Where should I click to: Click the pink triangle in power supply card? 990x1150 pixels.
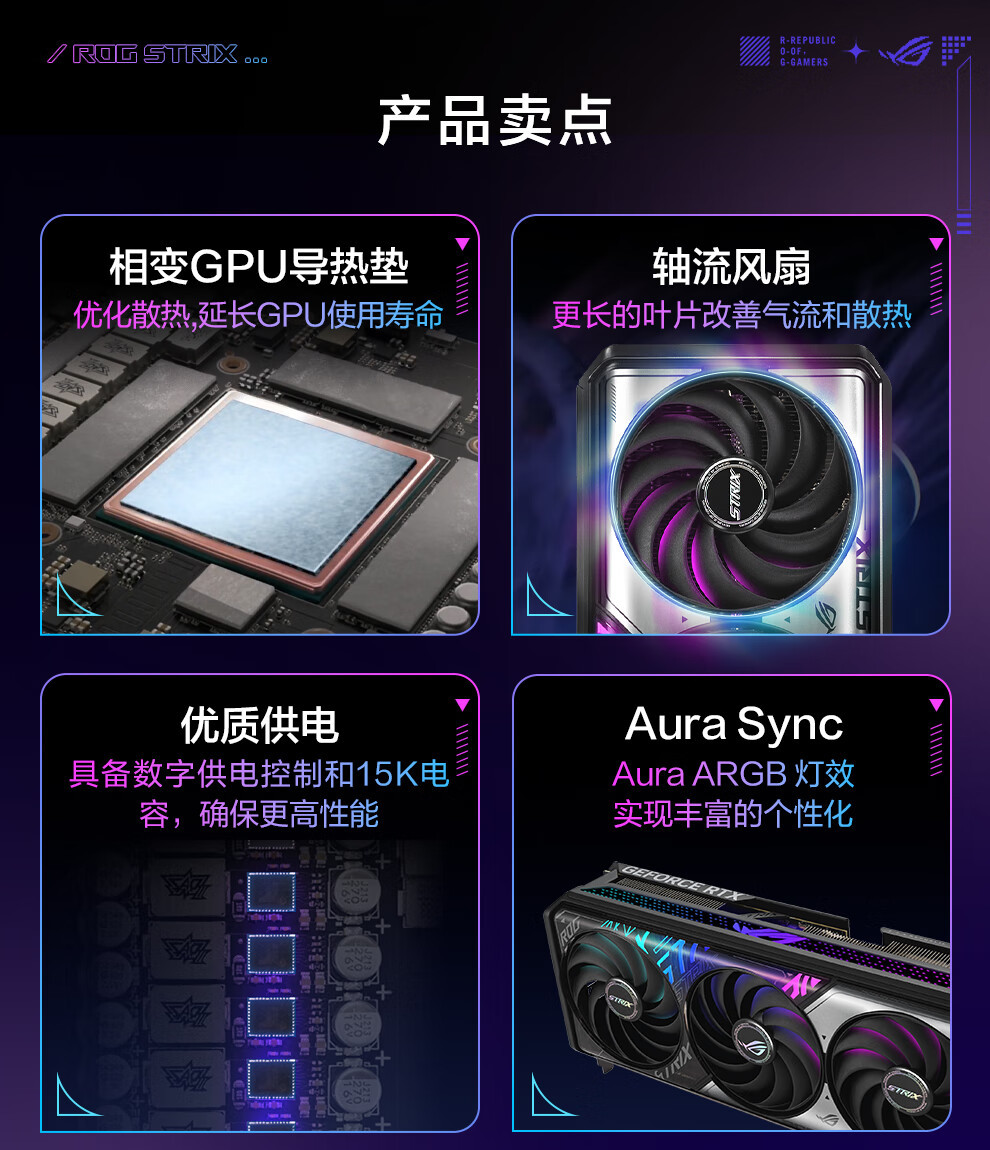pyautogui.click(x=462, y=705)
